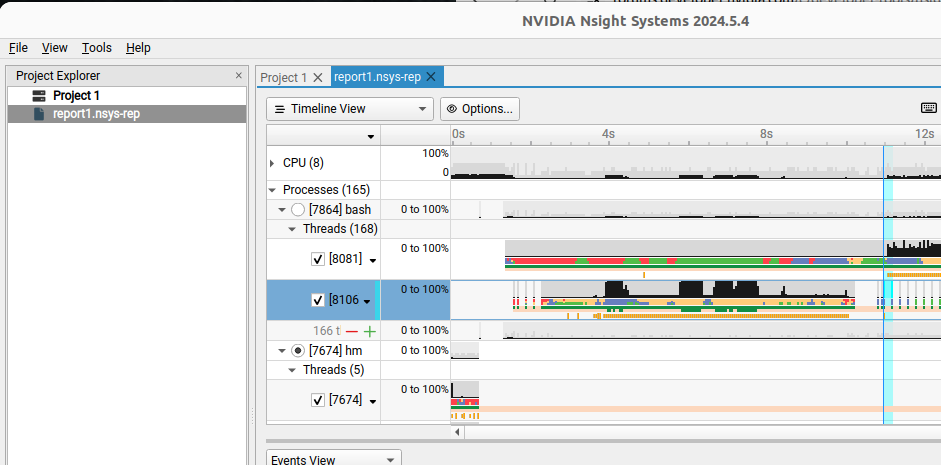Select Project 1 in Project Explorer
Image resolution: width=941 pixels, height=465 pixels.
tap(76, 95)
